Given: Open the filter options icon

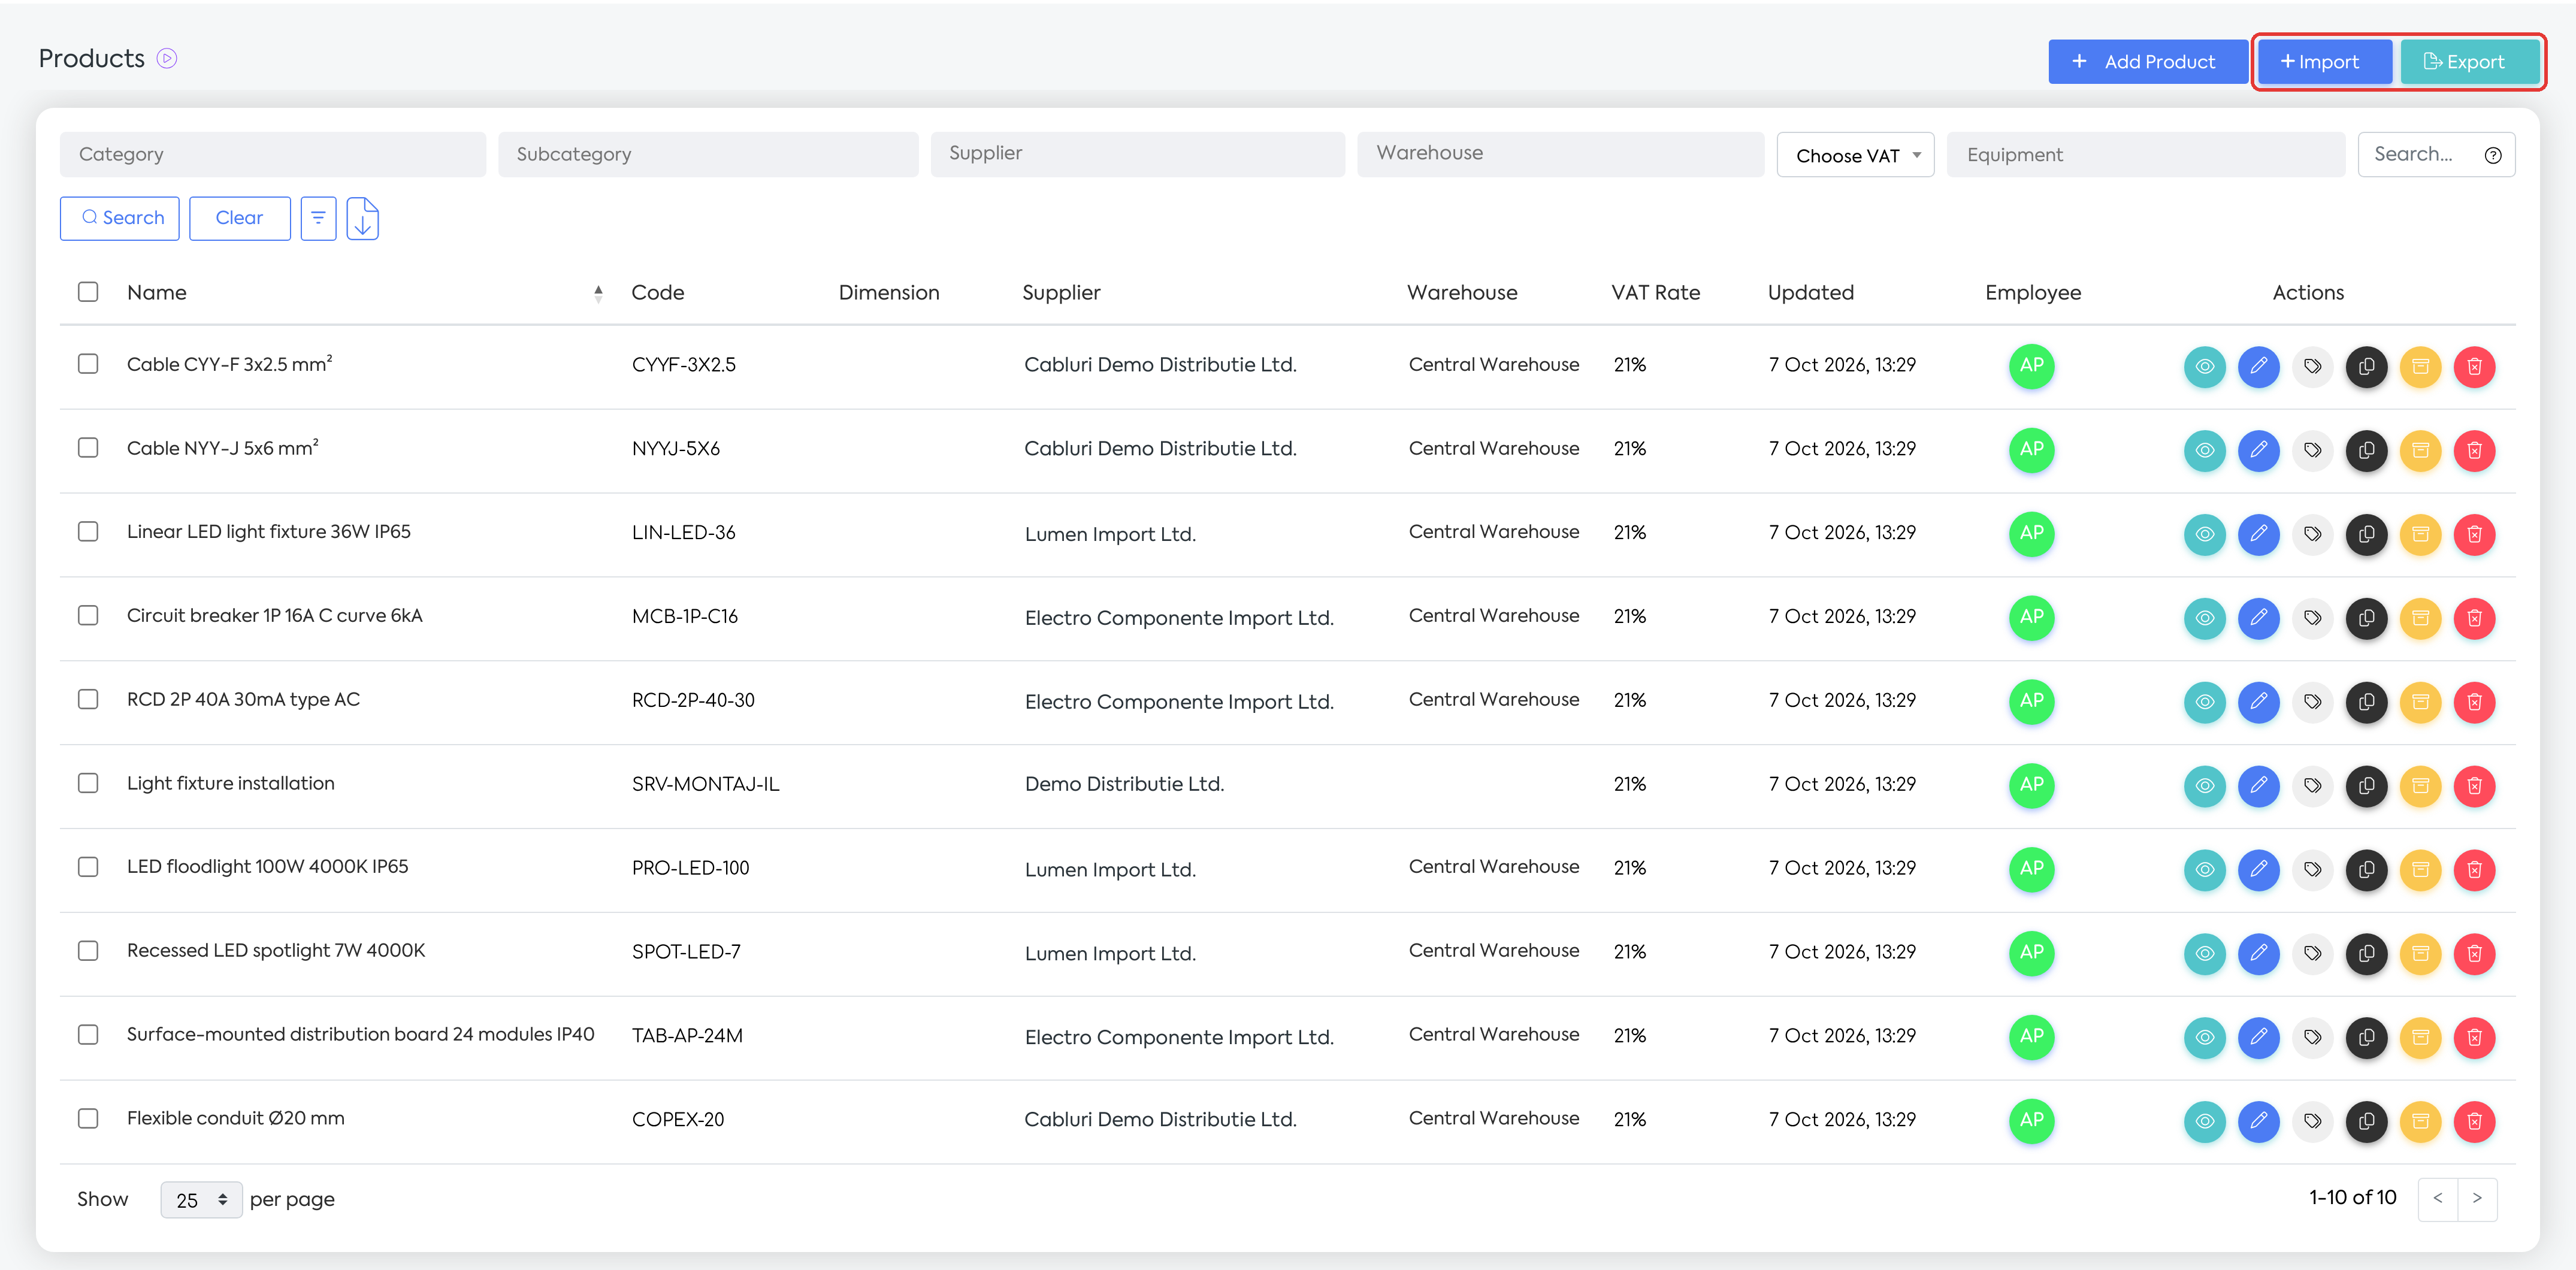Looking at the screenshot, I should pos(318,218).
